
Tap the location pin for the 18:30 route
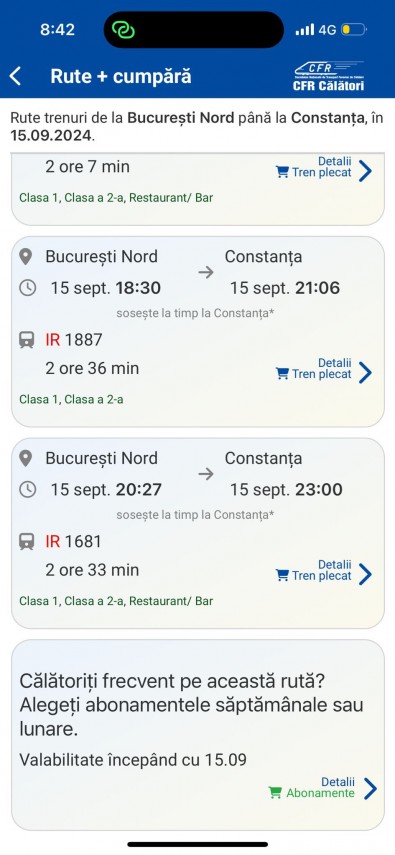point(26,257)
